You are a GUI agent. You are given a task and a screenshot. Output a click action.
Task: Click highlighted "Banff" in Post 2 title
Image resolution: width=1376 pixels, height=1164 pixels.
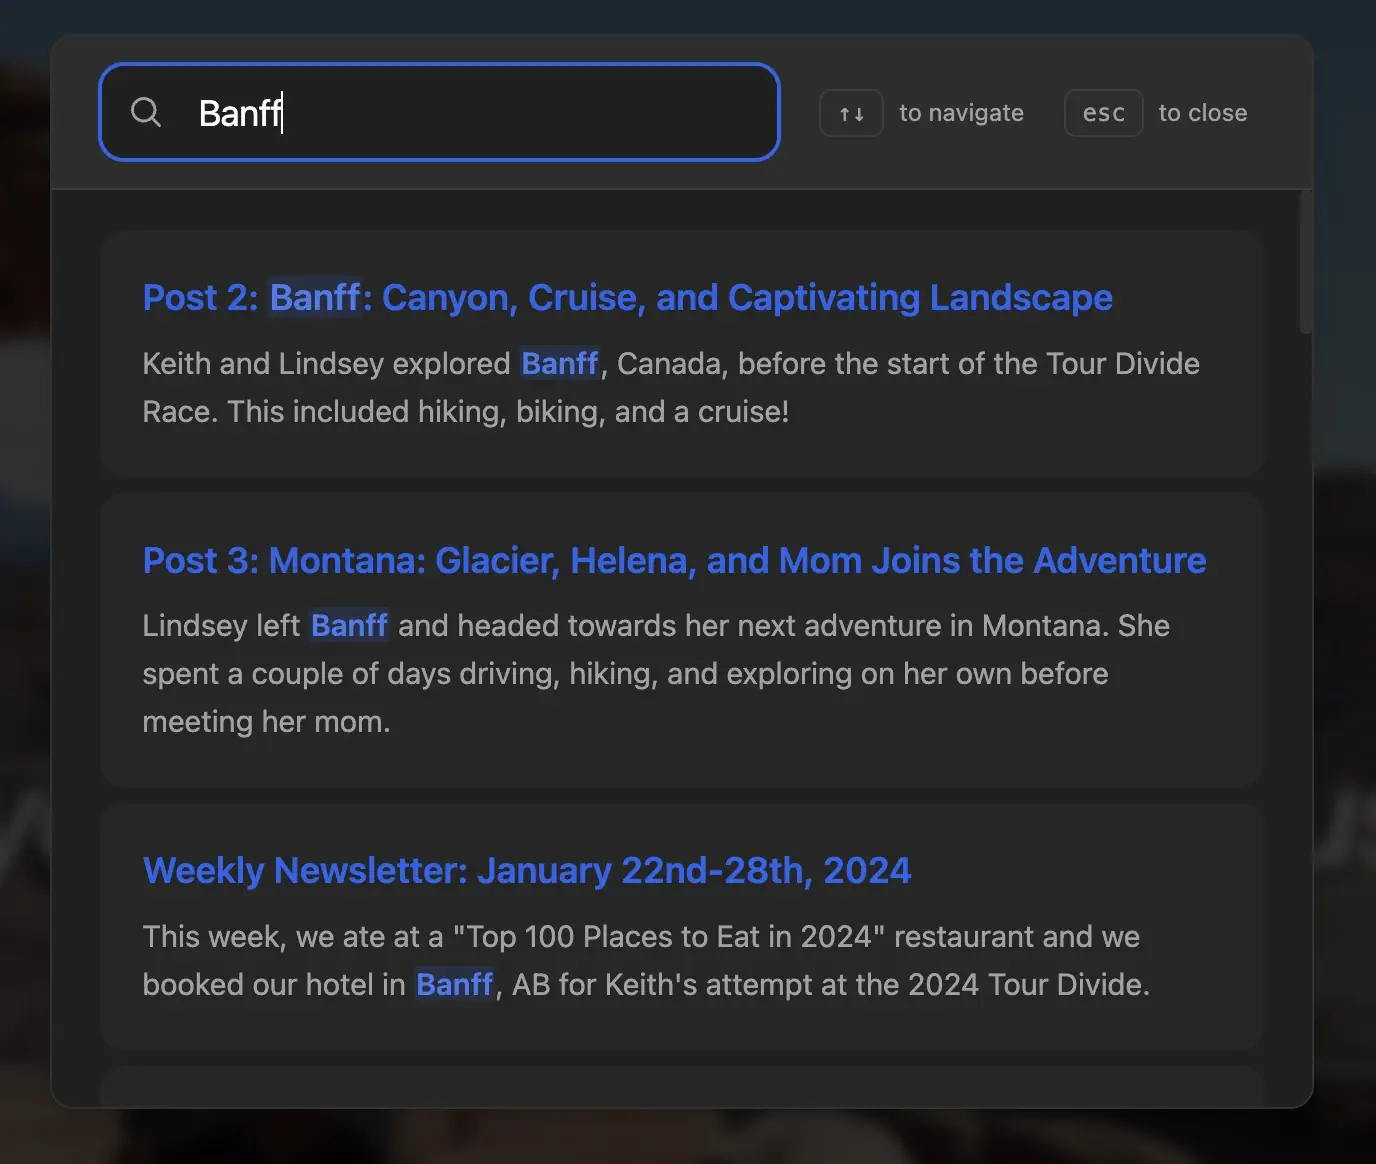[x=315, y=298]
